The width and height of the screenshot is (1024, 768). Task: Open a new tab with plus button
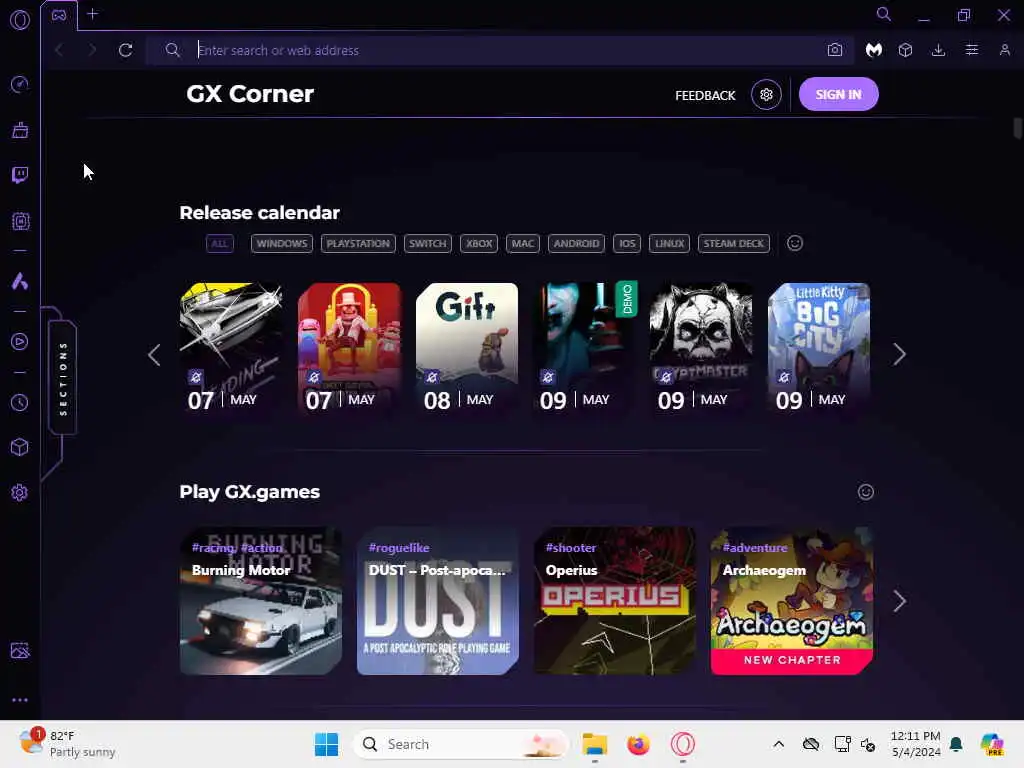[93, 14]
